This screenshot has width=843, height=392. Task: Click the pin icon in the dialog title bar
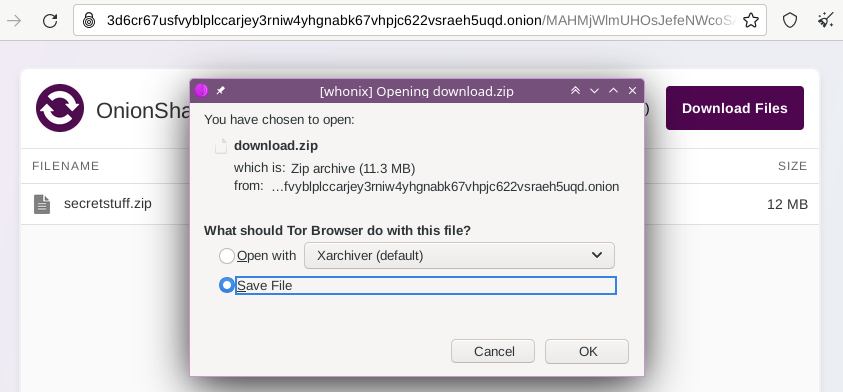[220, 91]
